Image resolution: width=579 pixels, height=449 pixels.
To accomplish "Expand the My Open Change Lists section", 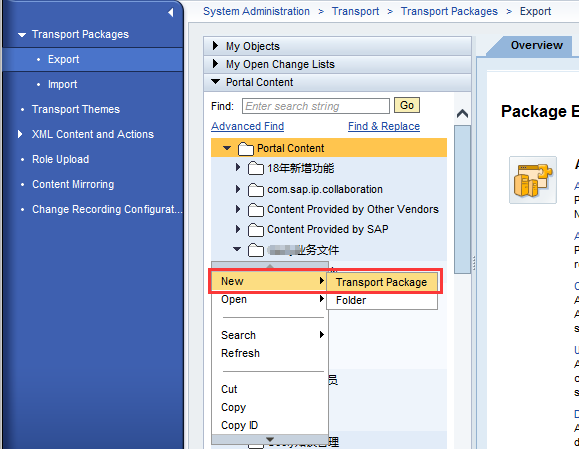I will pos(215,64).
